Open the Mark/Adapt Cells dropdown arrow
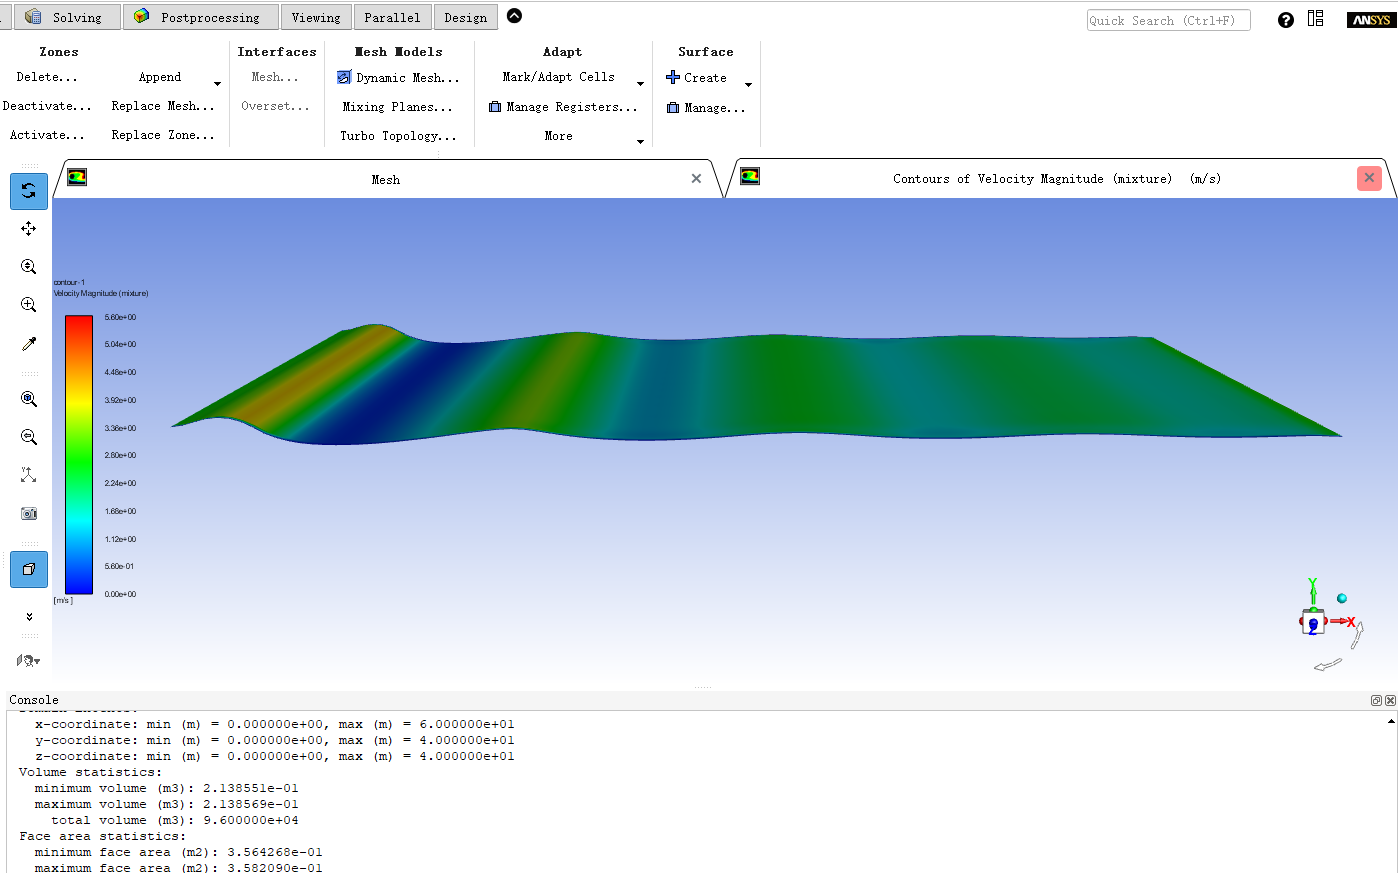Image resolution: width=1398 pixels, height=873 pixels. 640,83
